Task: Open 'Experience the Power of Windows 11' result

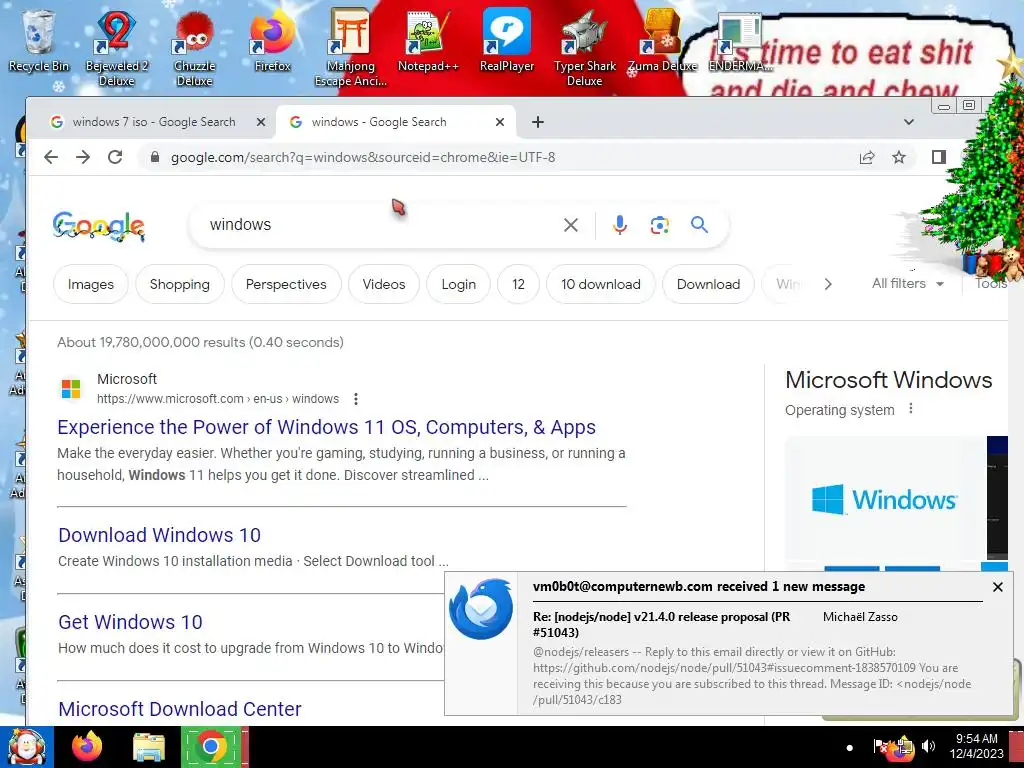Action: point(327,427)
